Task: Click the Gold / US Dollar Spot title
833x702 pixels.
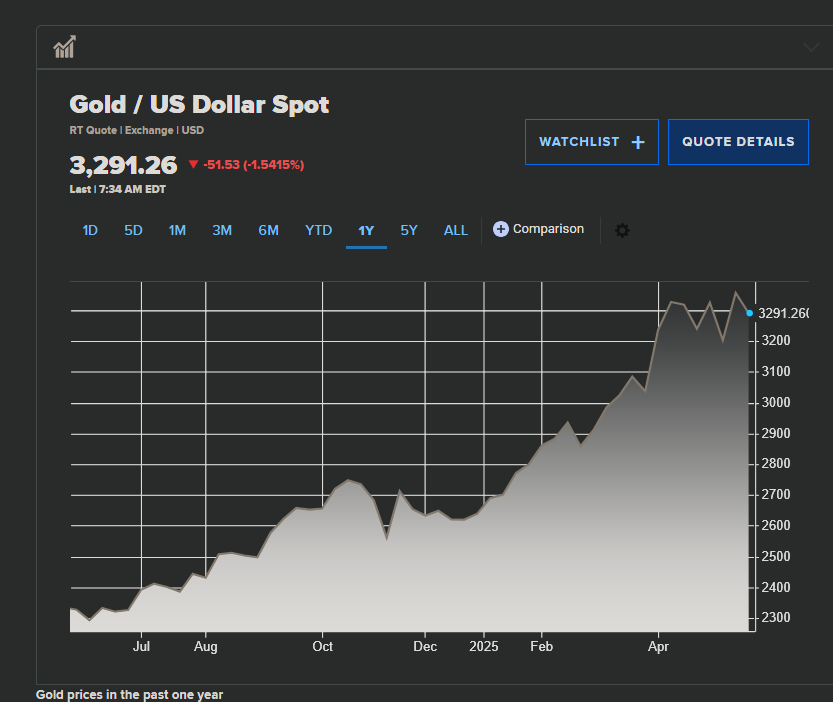Action: click(199, 104)
